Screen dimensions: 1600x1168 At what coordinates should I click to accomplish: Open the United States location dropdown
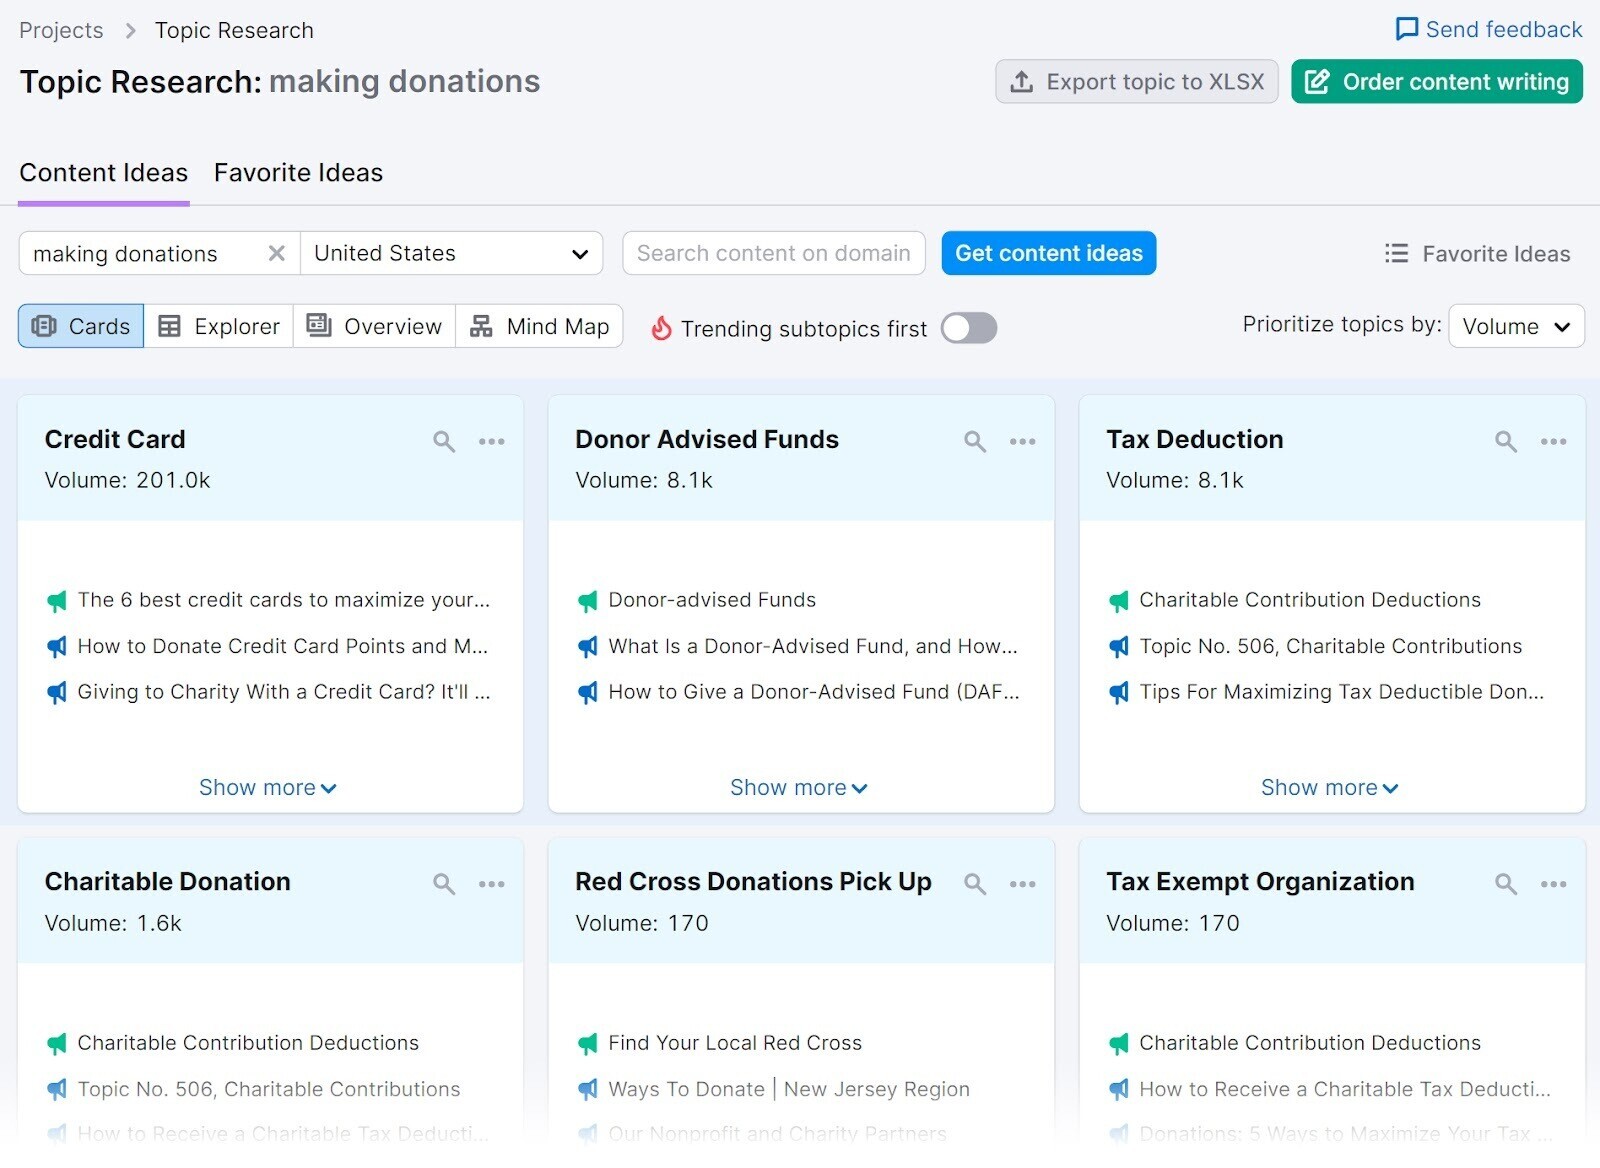[451, 253]
